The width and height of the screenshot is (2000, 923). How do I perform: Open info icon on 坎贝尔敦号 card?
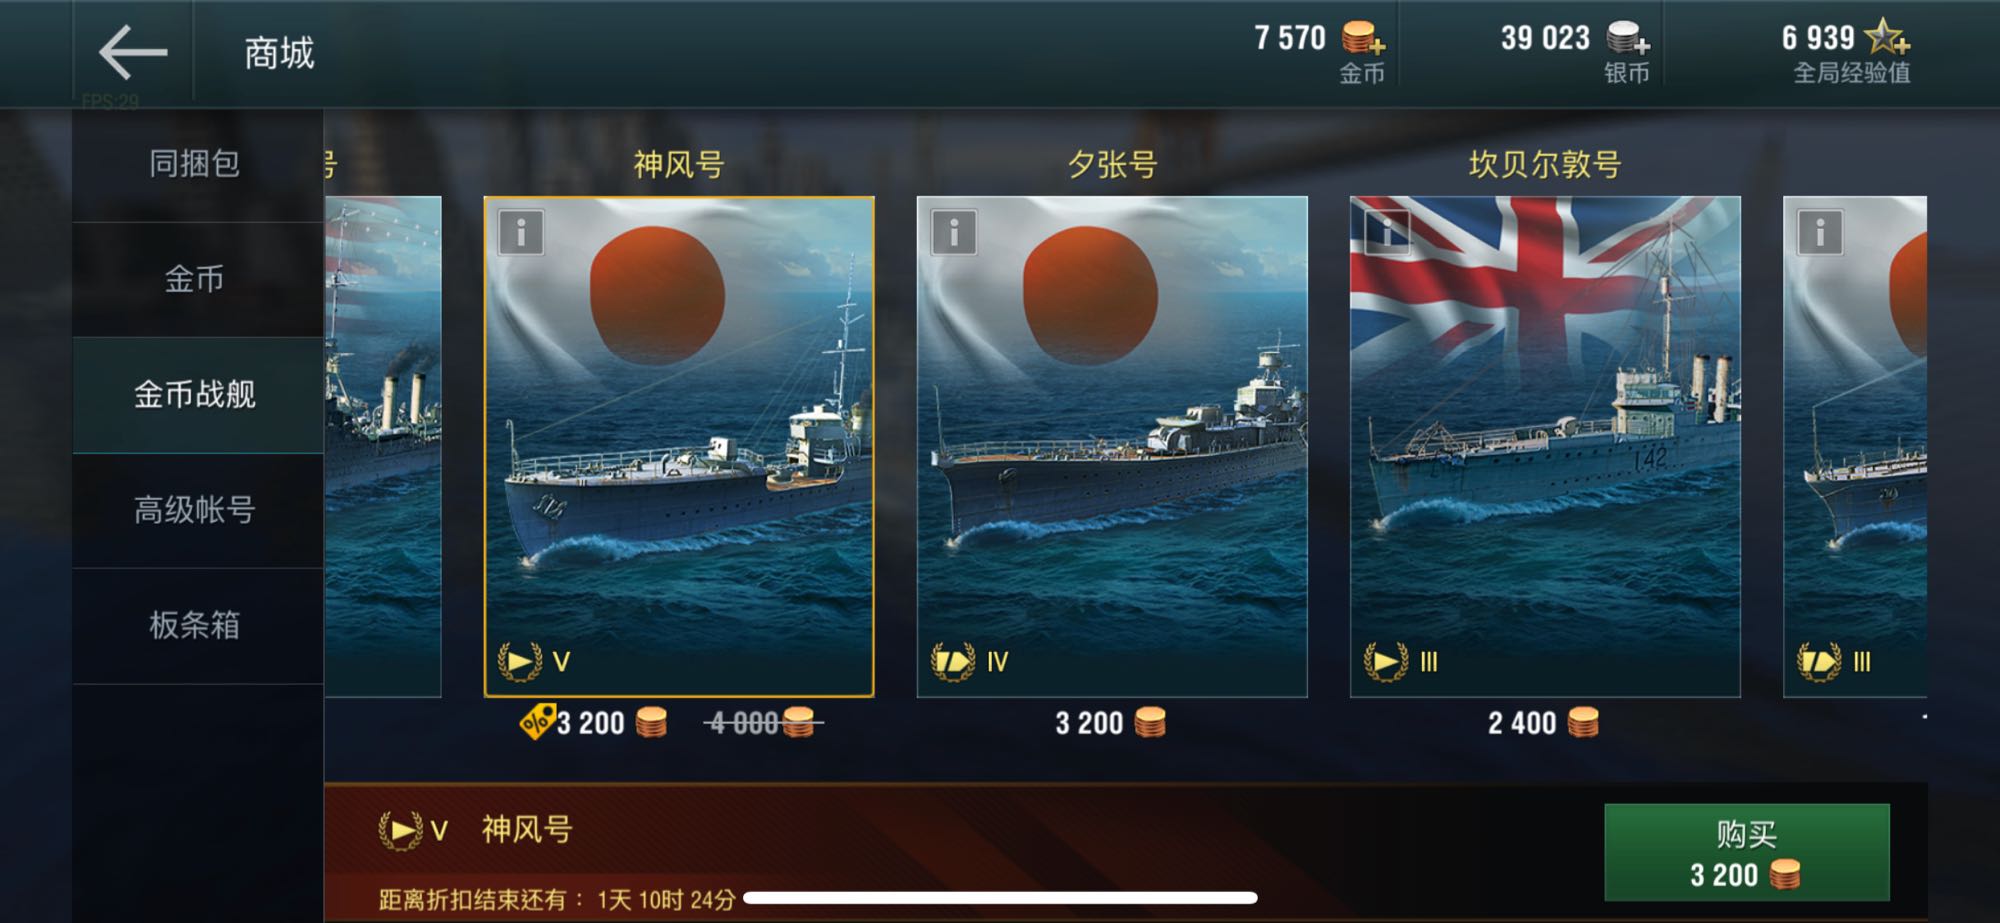point(1386,233)
